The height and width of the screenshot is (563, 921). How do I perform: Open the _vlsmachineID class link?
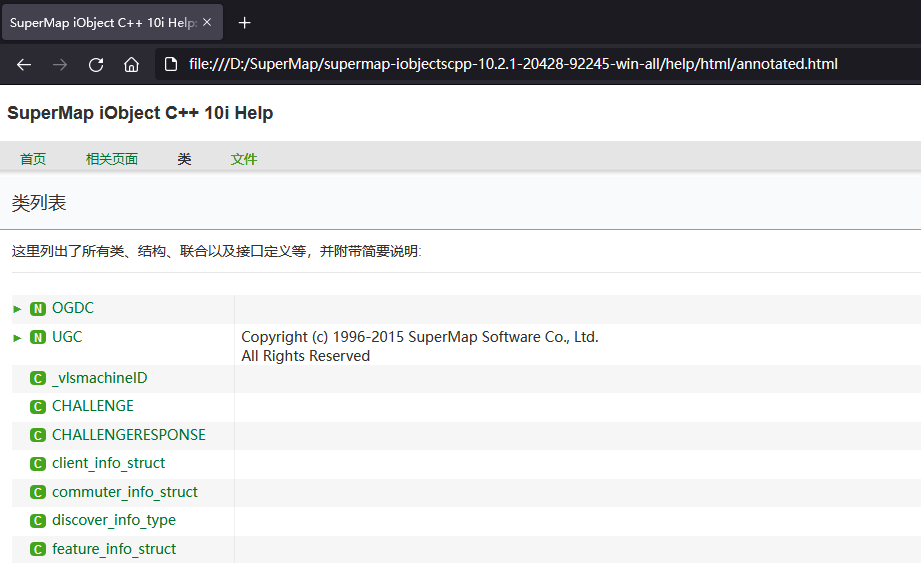100,378
